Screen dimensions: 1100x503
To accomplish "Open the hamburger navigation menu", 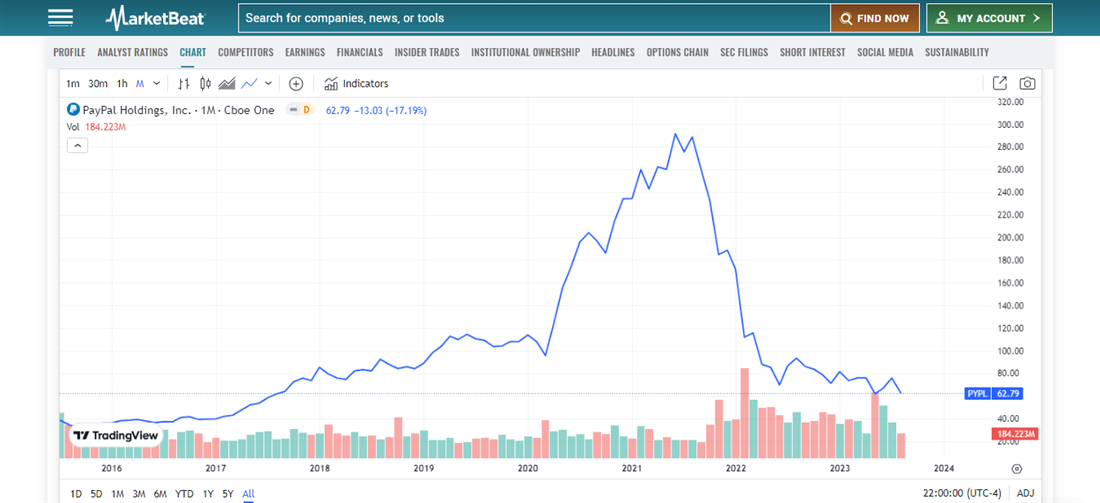I will point(61,18).
